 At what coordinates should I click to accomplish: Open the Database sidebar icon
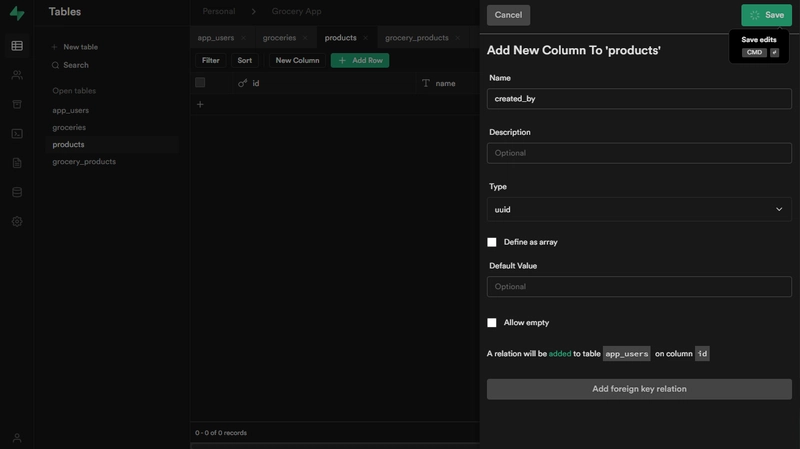point(17,192)
